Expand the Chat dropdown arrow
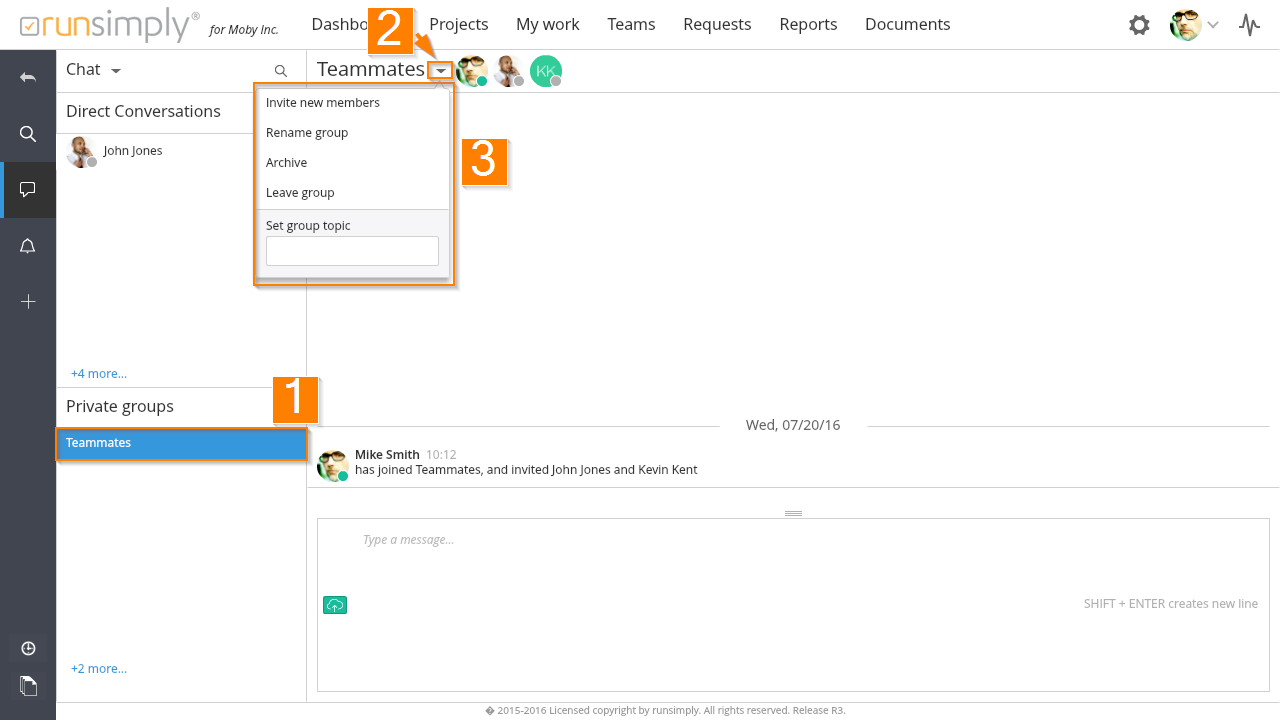This screenshot has height=720, width=1280. tap(116, 71)
